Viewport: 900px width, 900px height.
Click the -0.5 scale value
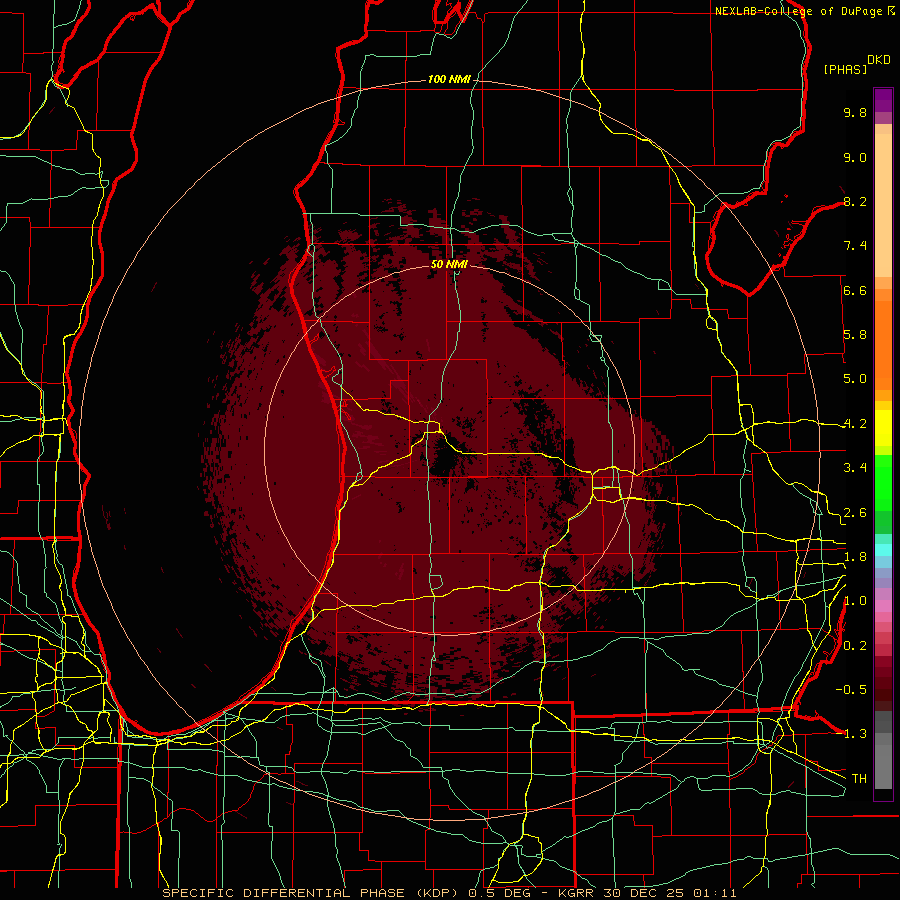(851, 690)
